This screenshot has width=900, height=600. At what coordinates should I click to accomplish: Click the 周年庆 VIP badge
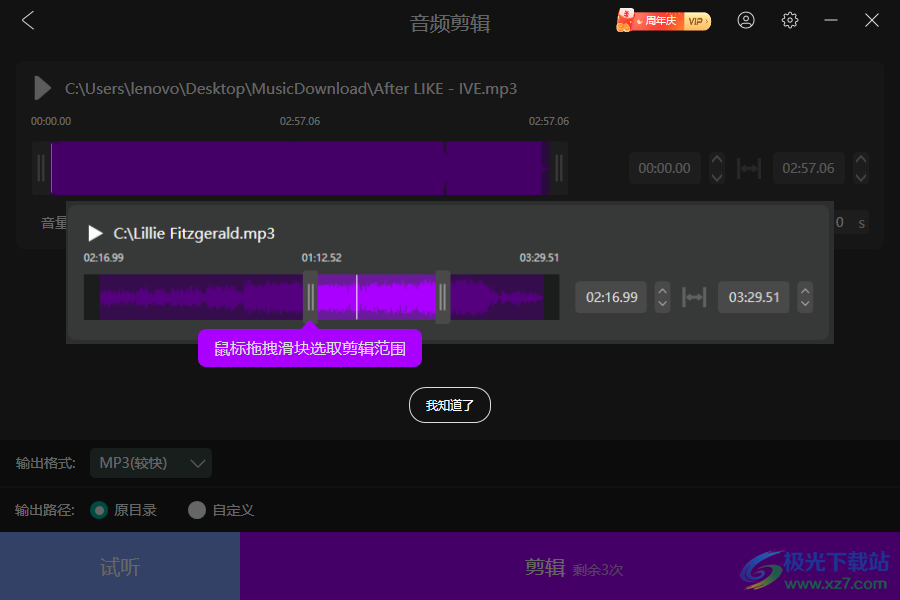click(x=663, y=20)
